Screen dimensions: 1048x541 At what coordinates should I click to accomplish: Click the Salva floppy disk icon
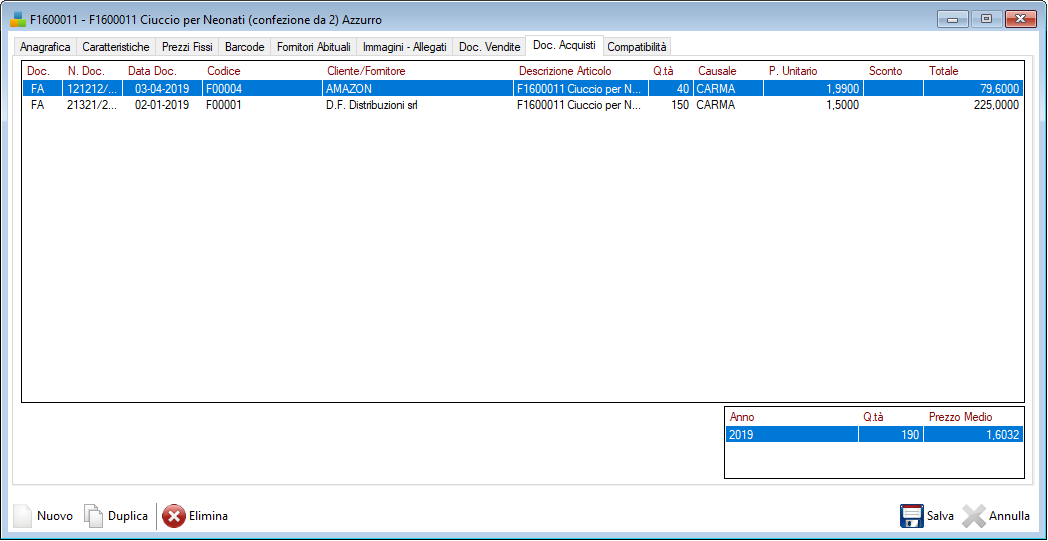point(911,516)
